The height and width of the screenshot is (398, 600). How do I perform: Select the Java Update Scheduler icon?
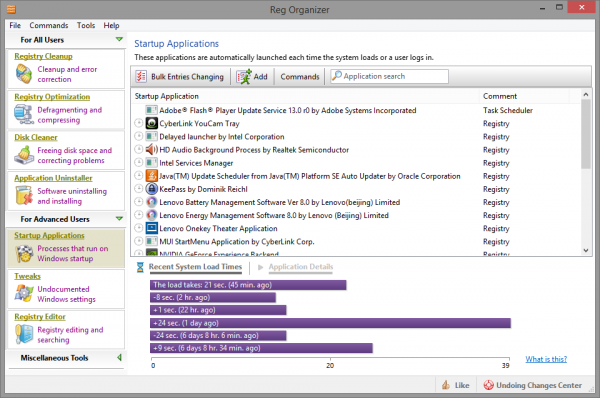(x=152, y=176)
